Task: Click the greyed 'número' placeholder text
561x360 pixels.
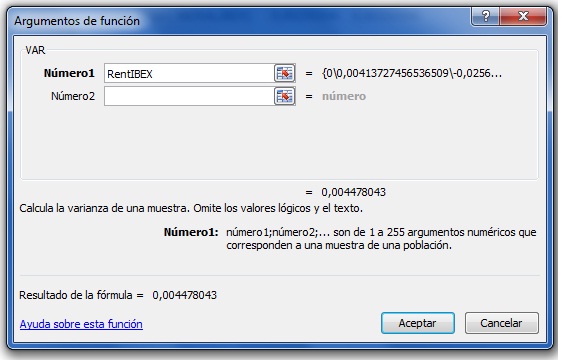Action: tap(344, 96)
